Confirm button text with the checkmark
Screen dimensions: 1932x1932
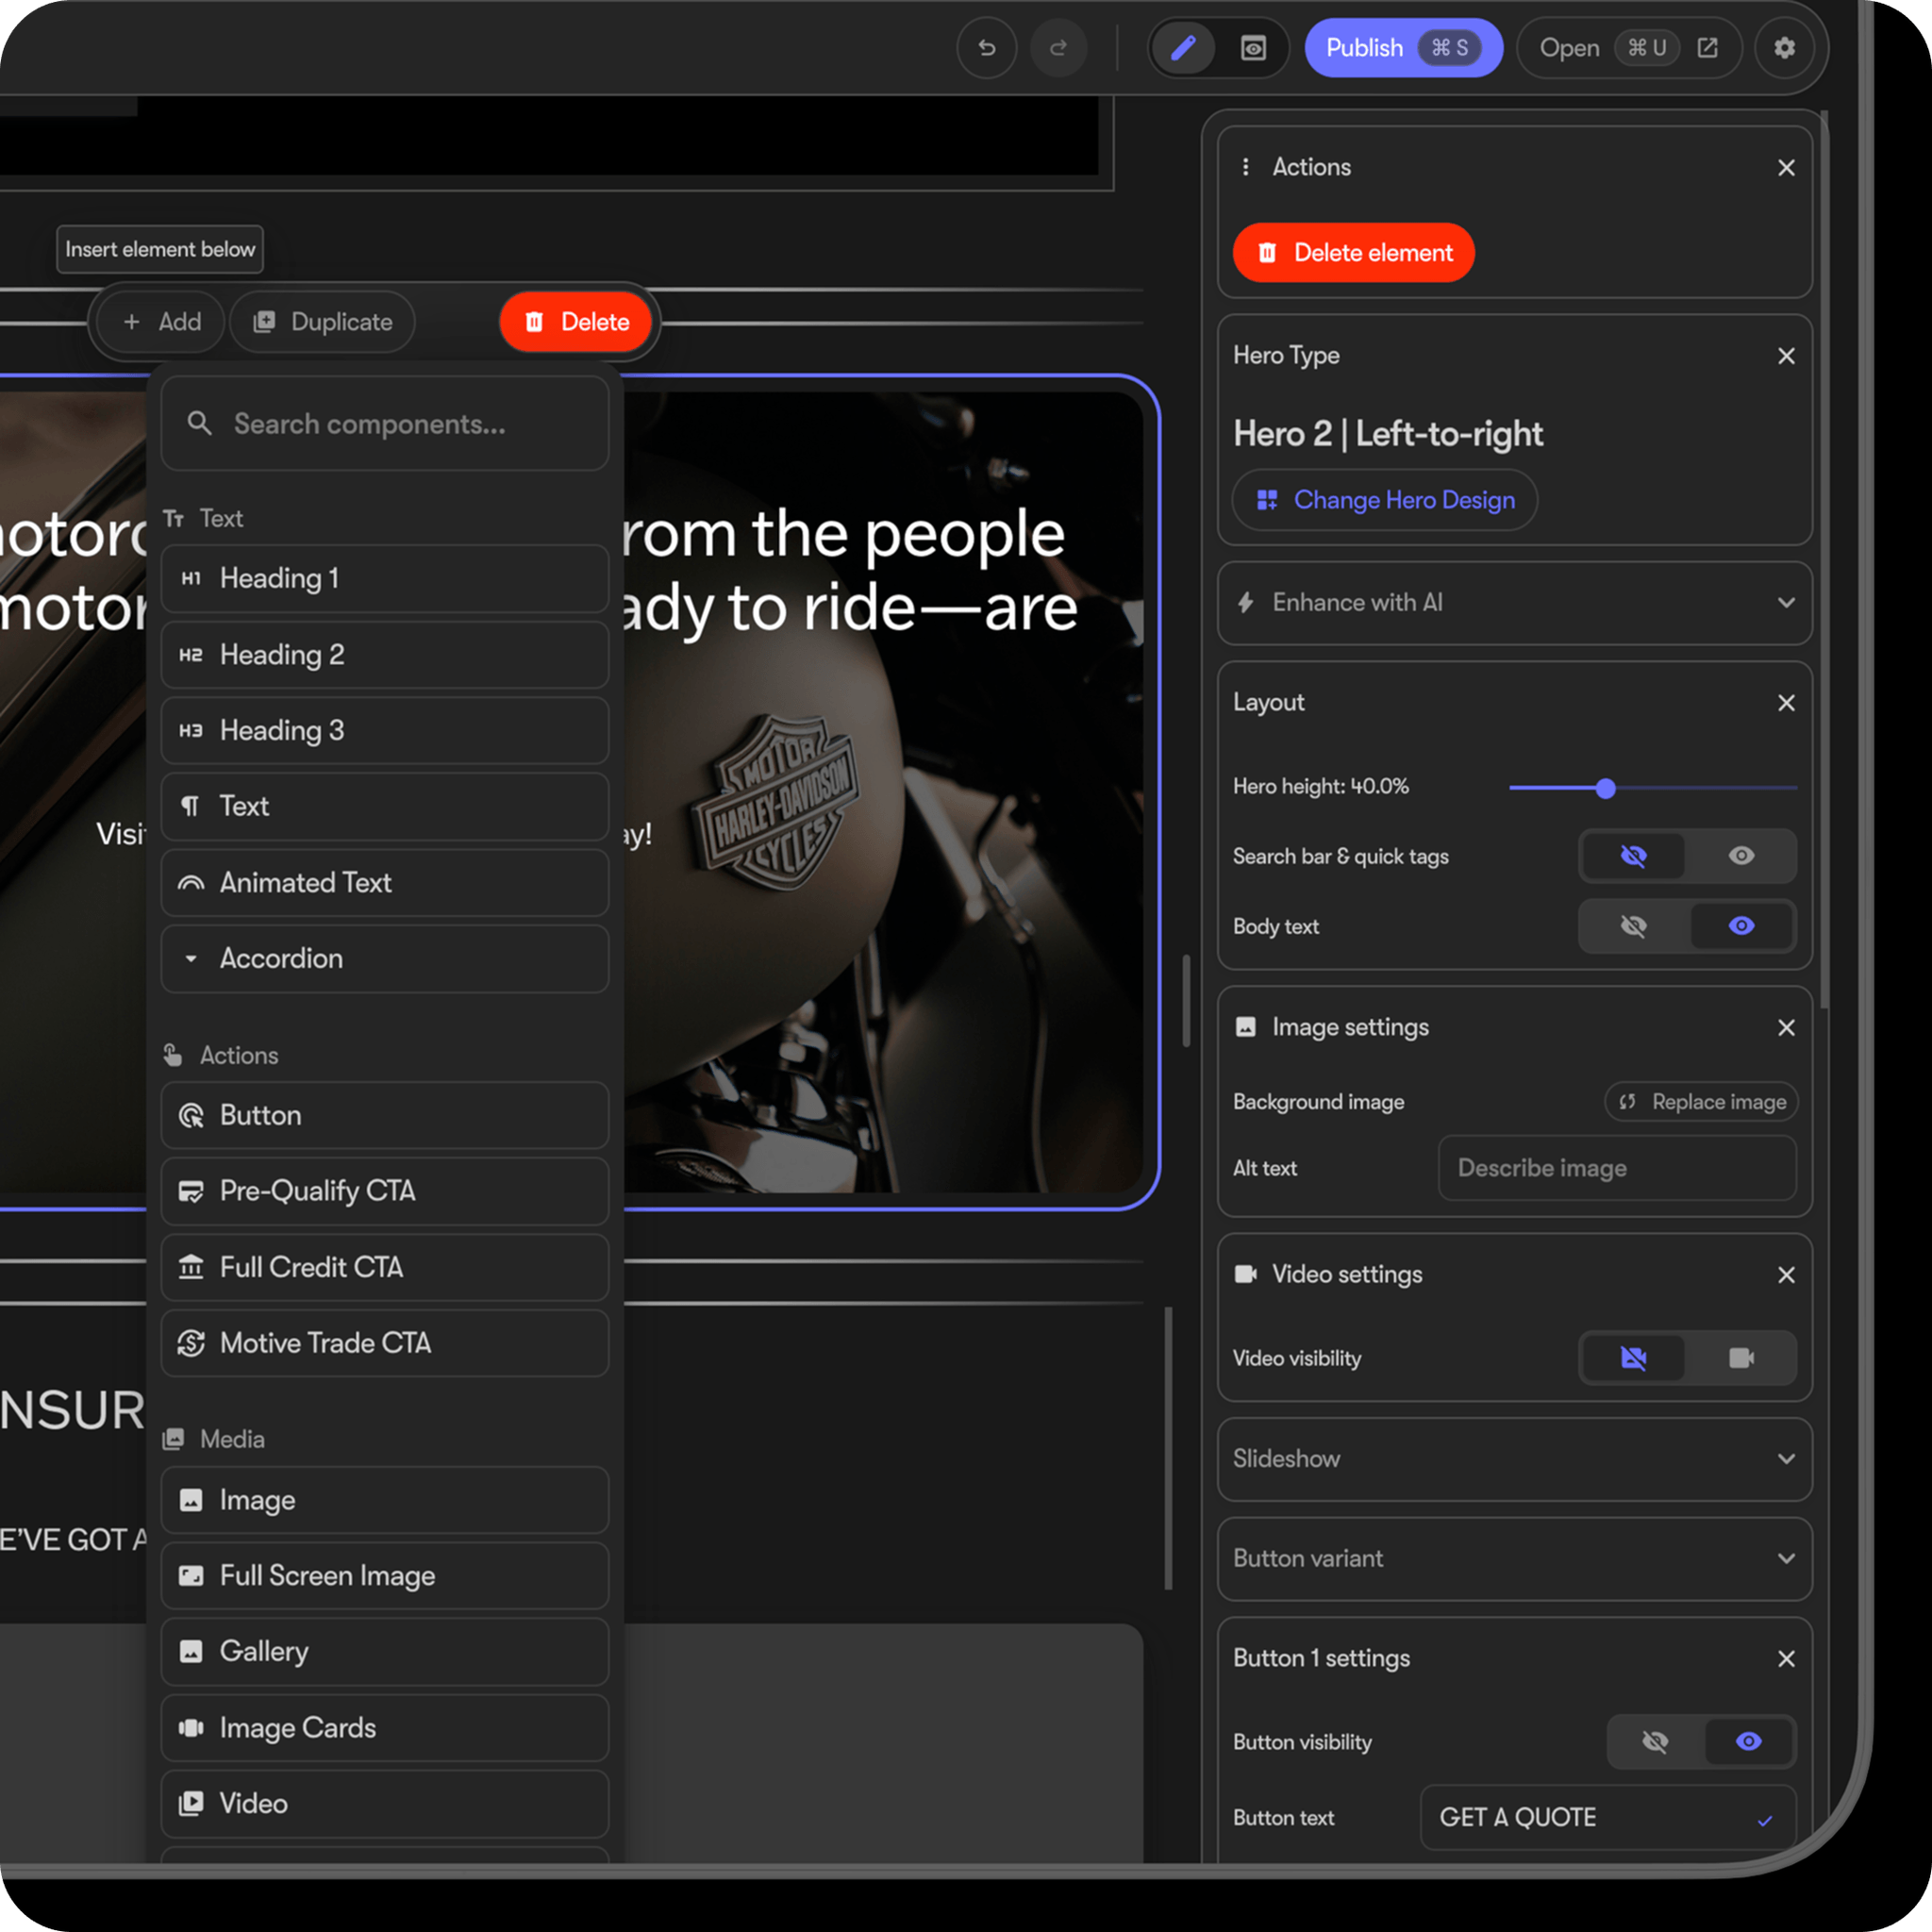(x=1765, y=1820)
